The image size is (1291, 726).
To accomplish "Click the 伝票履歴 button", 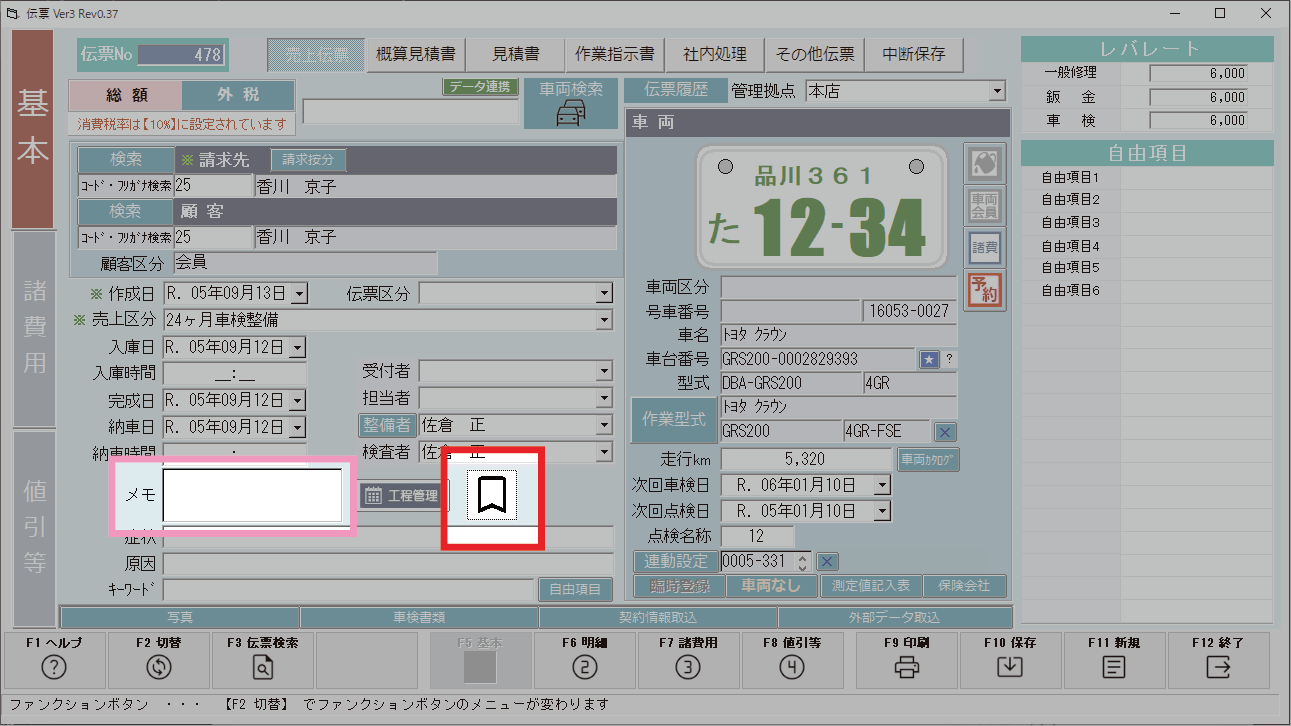I will (x=674, y=91).
